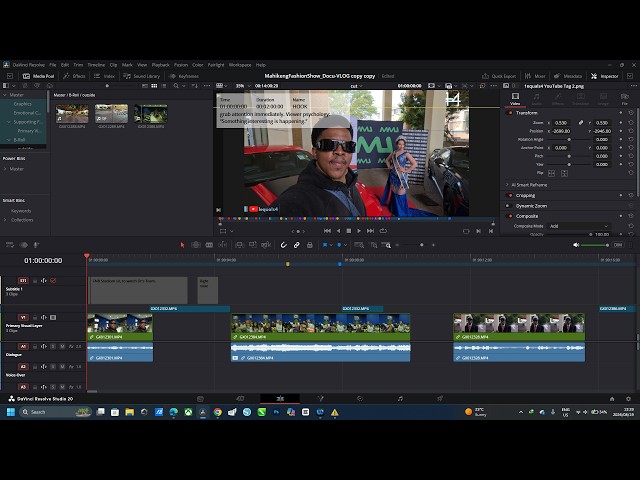Open the Windows Start menu

pyautogui.click(x=11, y=412)
